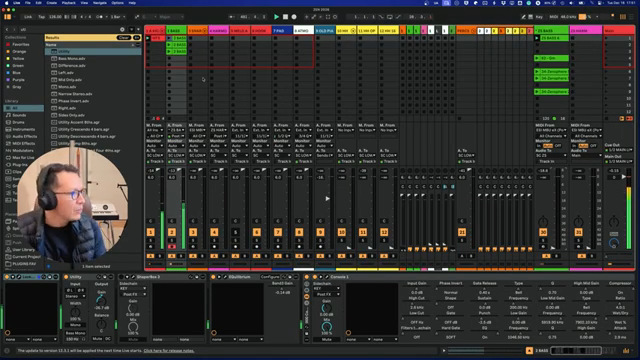Toggle track 21 activator button
Viewport: 640px width, 360px height.
(x=462, y=232)
